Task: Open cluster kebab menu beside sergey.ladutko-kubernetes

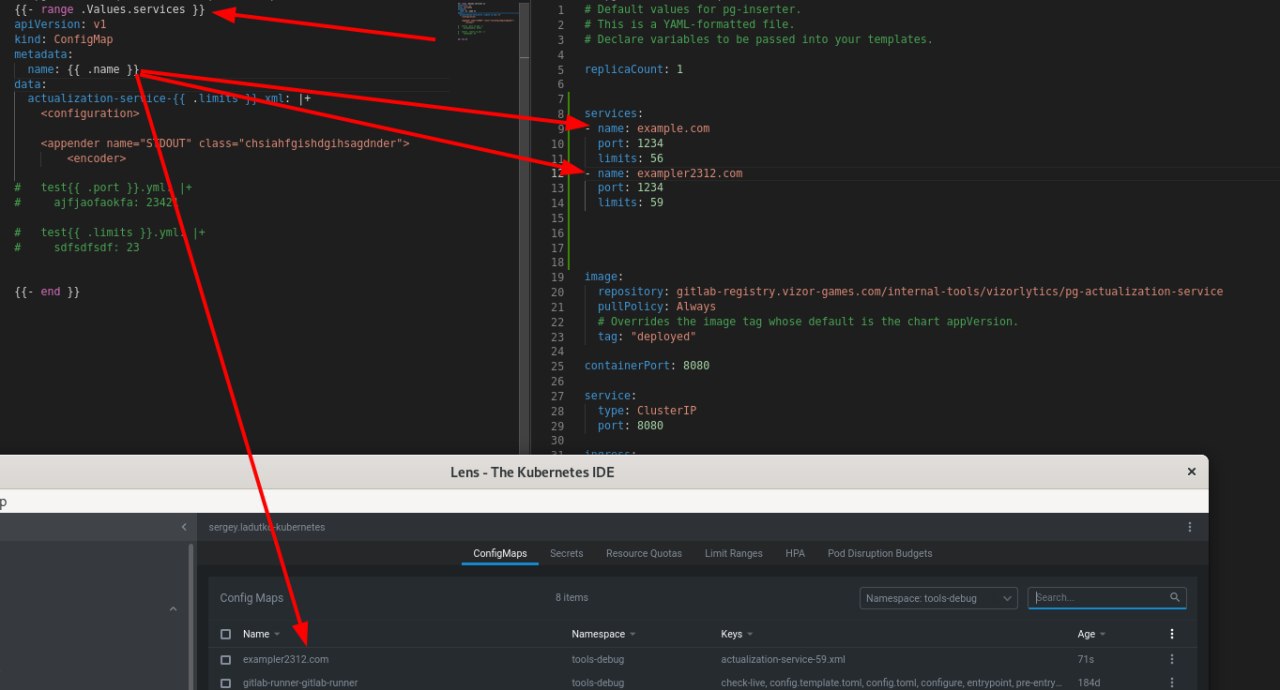Action: (x=1189, y=527)
